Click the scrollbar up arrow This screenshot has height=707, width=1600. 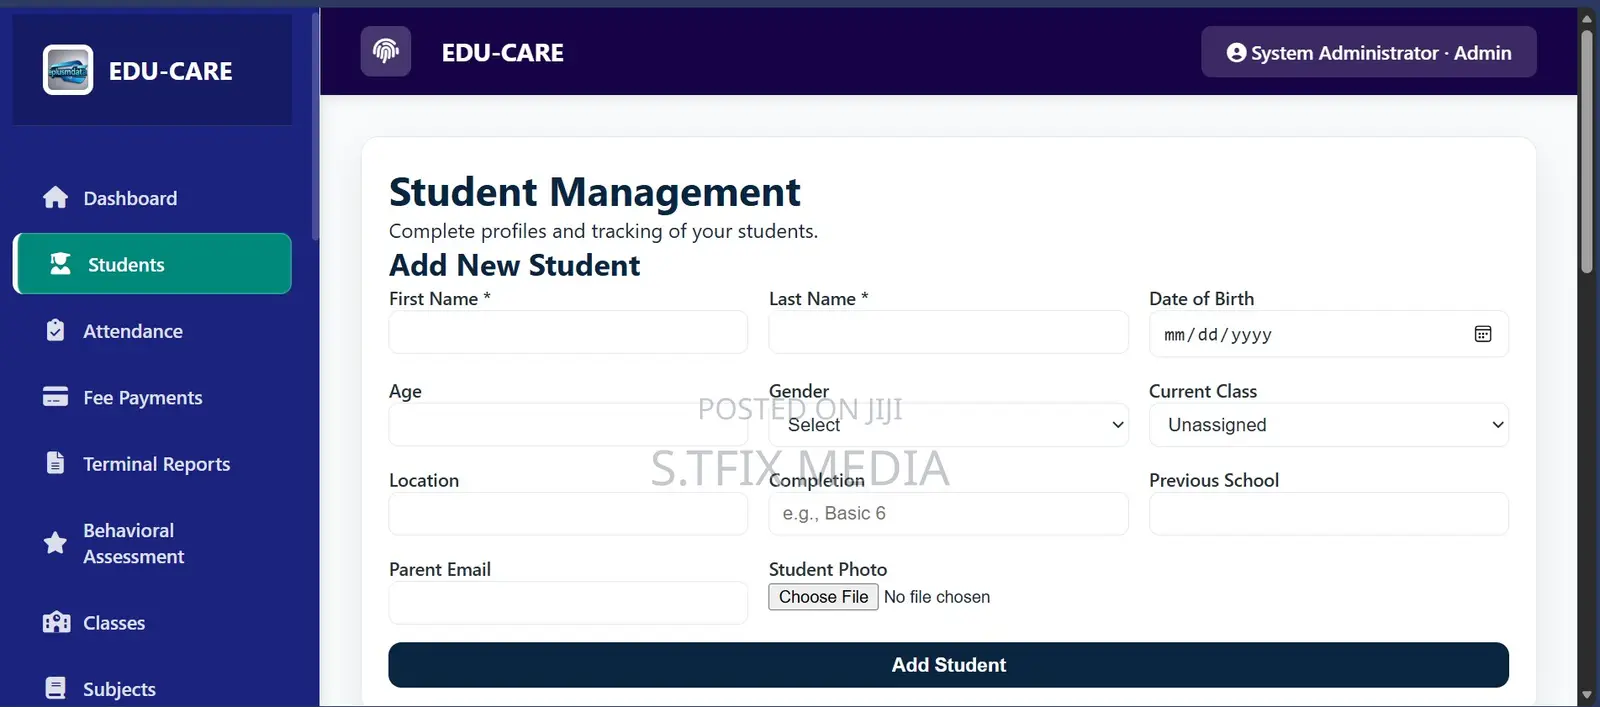point(1587,18)
